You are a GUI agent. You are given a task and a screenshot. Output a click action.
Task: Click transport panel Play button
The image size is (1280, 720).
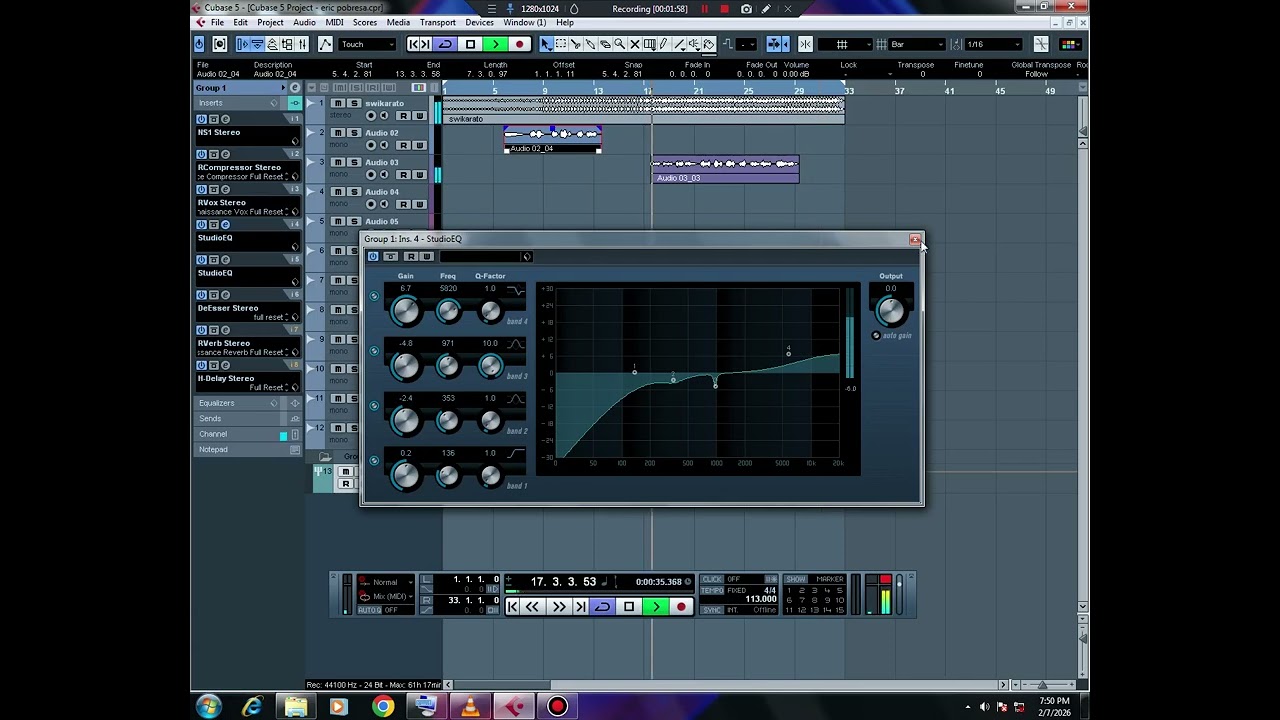click(655, 607)
